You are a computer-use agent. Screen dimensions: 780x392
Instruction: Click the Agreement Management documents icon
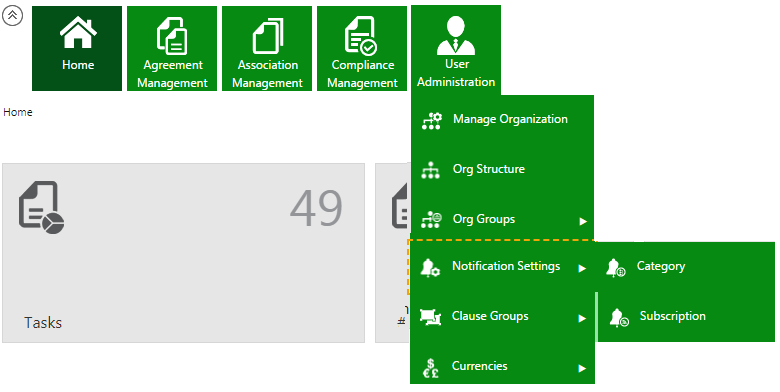pos(172,35)
